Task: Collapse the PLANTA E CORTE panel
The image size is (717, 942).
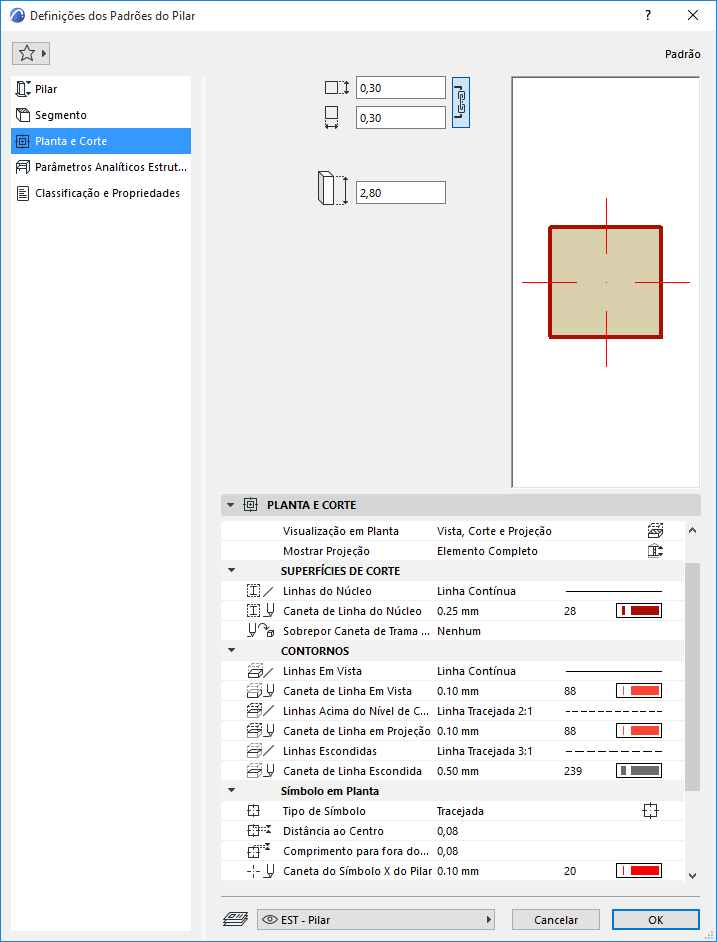Action: point(230,505)
